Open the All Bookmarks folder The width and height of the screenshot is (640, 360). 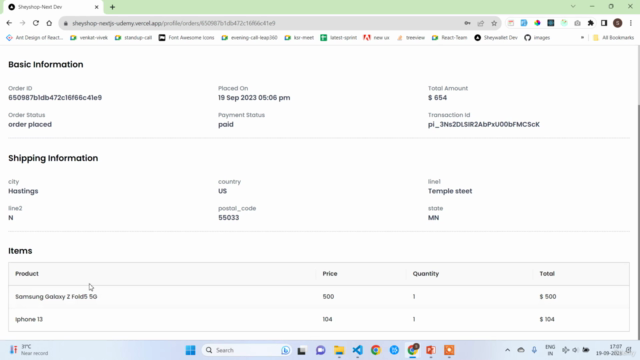click(x=613, y=38)
